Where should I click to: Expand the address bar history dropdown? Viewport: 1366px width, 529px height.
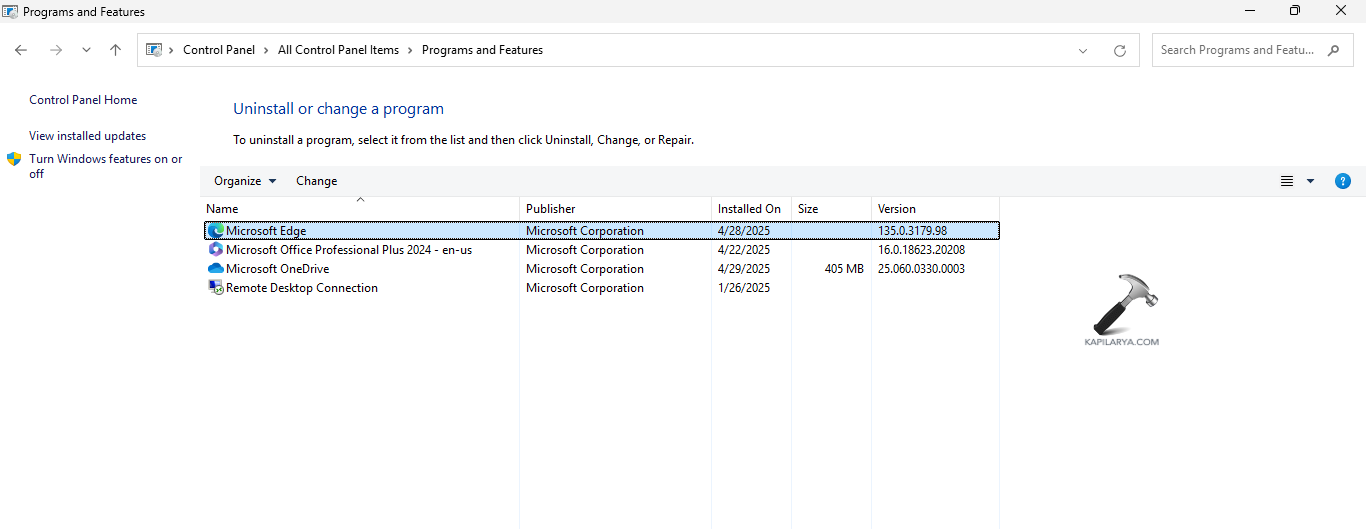[x=1083, y=50]
